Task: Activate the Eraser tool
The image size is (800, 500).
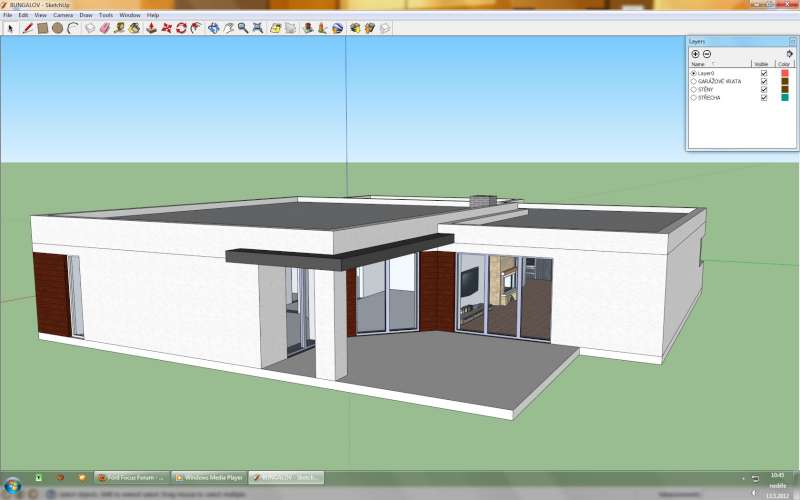Action: (103, 28)
